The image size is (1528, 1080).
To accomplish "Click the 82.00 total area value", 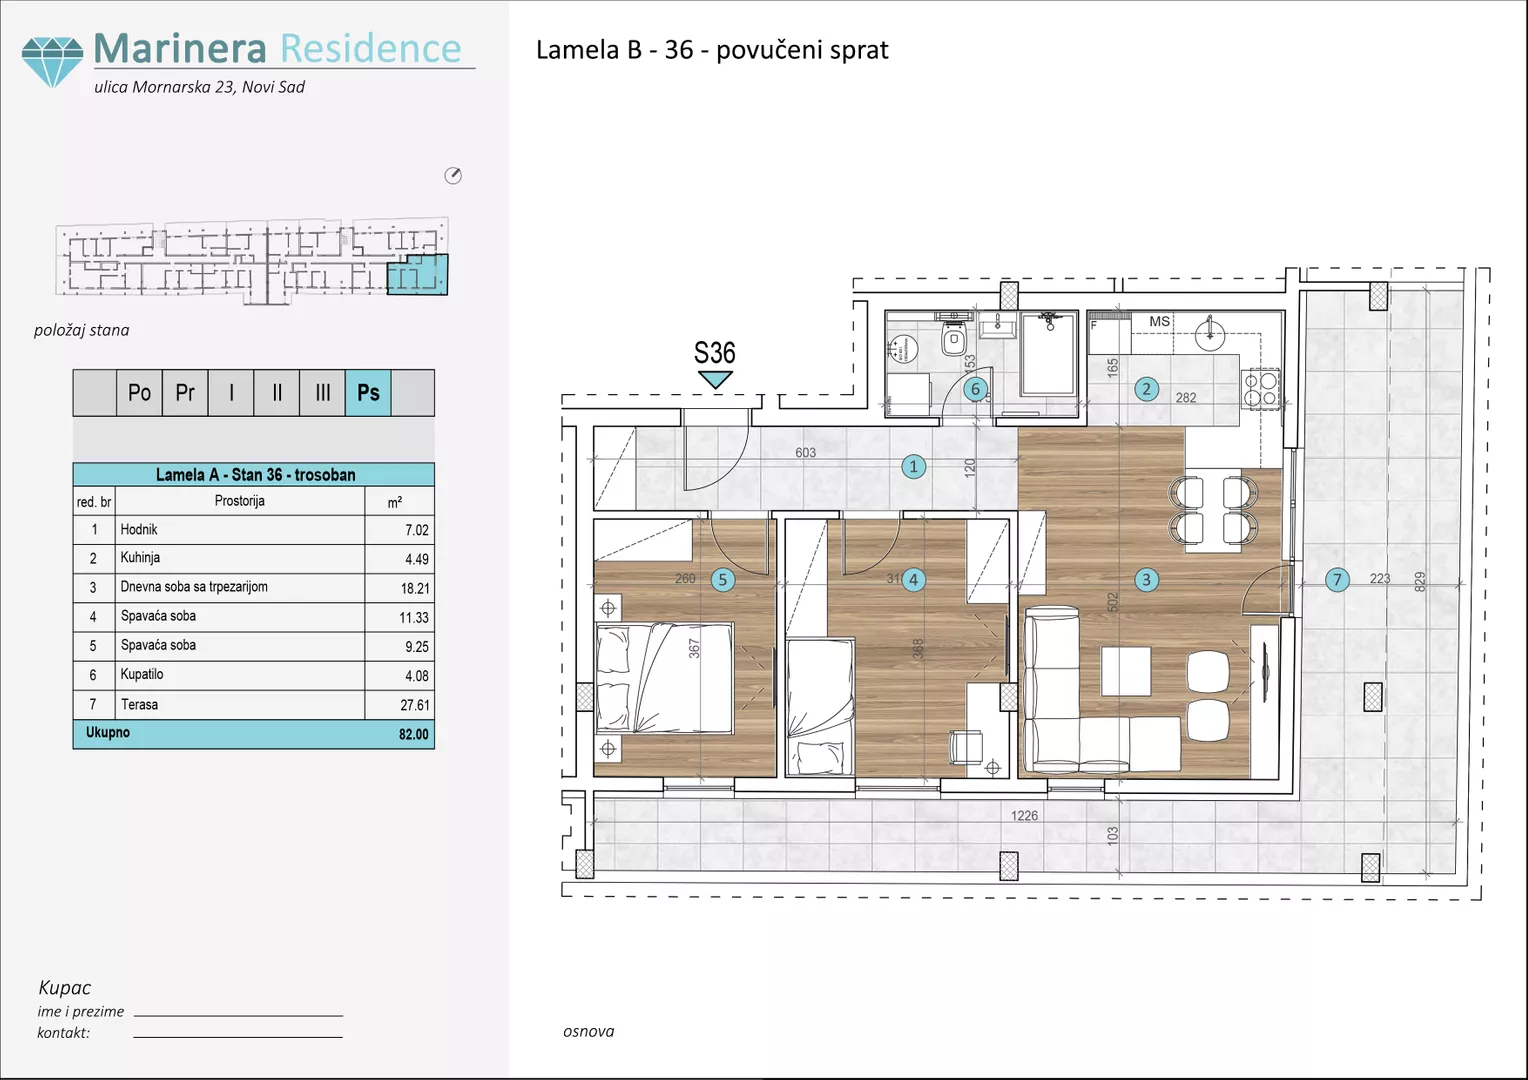I will [413, 734].
